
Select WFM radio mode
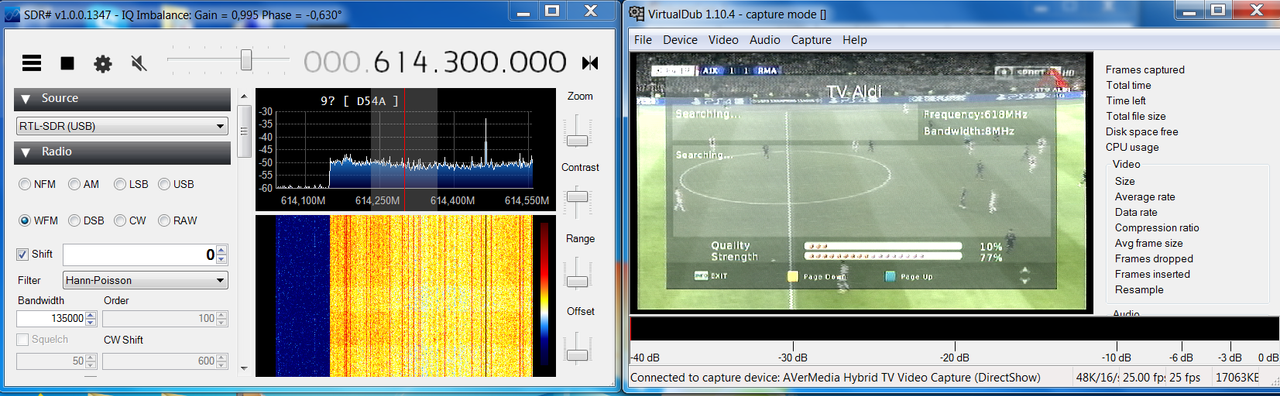point(39,220)
